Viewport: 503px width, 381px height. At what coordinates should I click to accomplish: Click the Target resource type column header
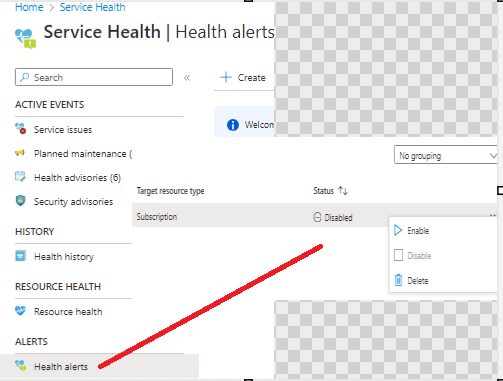[170, 191]
